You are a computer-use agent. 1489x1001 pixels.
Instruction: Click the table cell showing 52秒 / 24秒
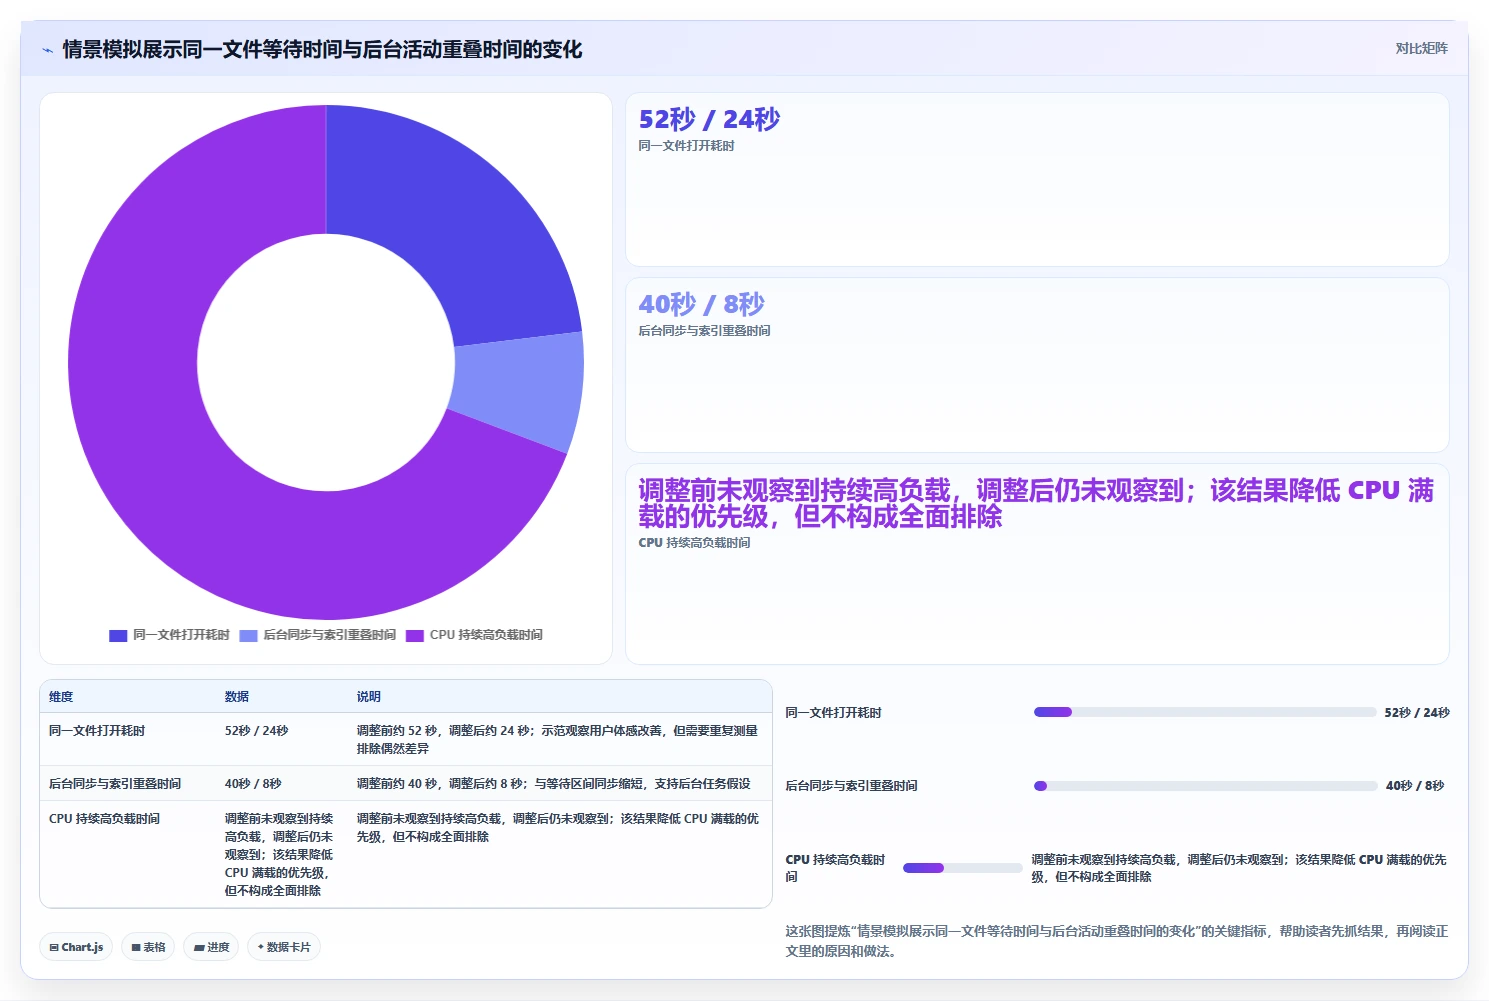pyautogui.click(x=256, y=731)
